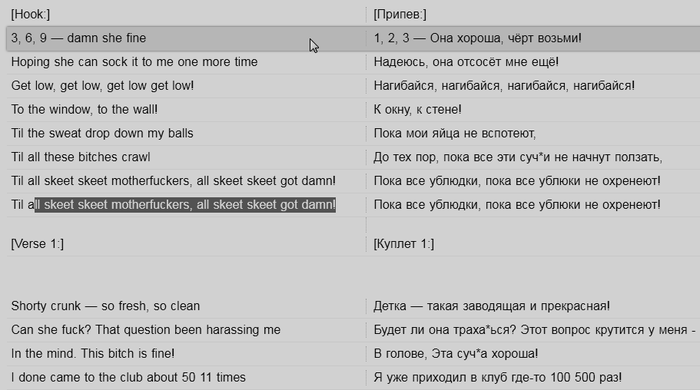Screen dimensions: 700x390
Task: Select 'To the window, to the wall!' line
Action: 84,109
